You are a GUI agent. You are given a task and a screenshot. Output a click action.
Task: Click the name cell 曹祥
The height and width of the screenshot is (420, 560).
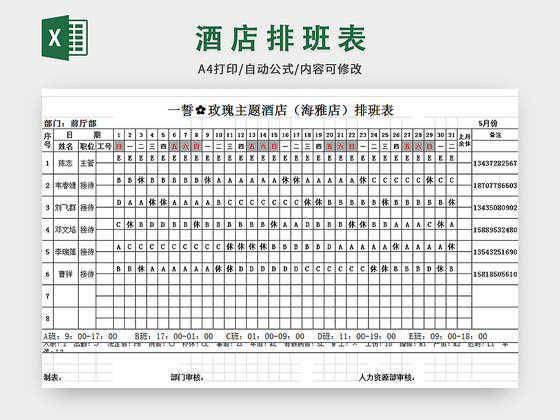pyautogui.click(x=66, y=274)
